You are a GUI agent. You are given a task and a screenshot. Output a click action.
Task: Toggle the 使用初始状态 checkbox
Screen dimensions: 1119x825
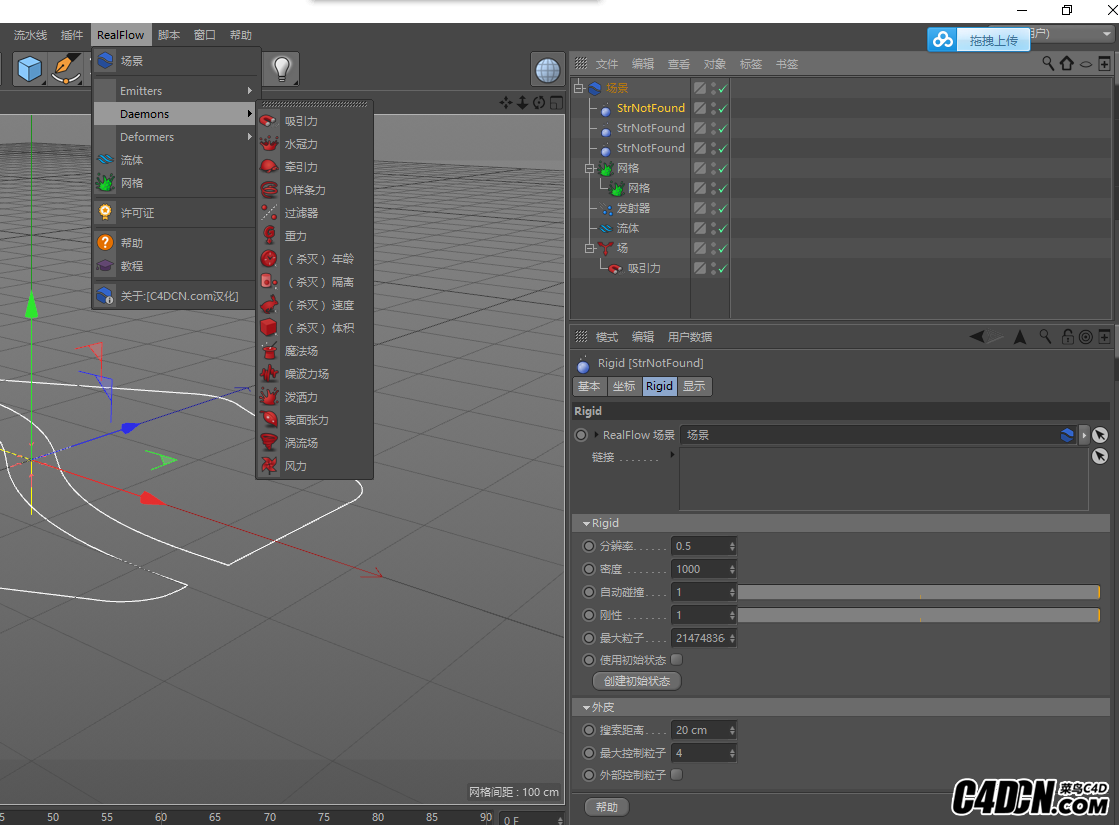click(677, 659)
